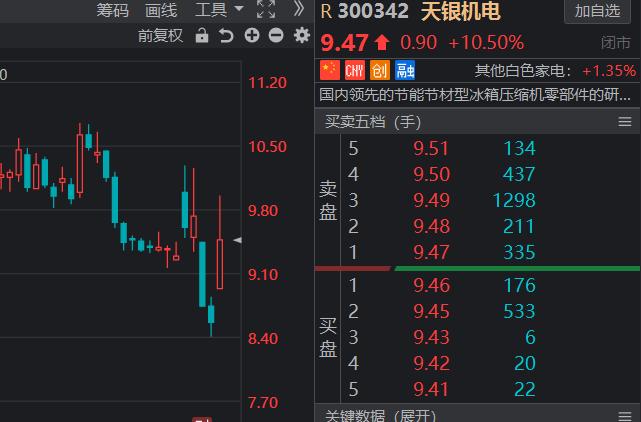Click the current price 9.47
Screen dimensions: 641x422
point(345,43)
